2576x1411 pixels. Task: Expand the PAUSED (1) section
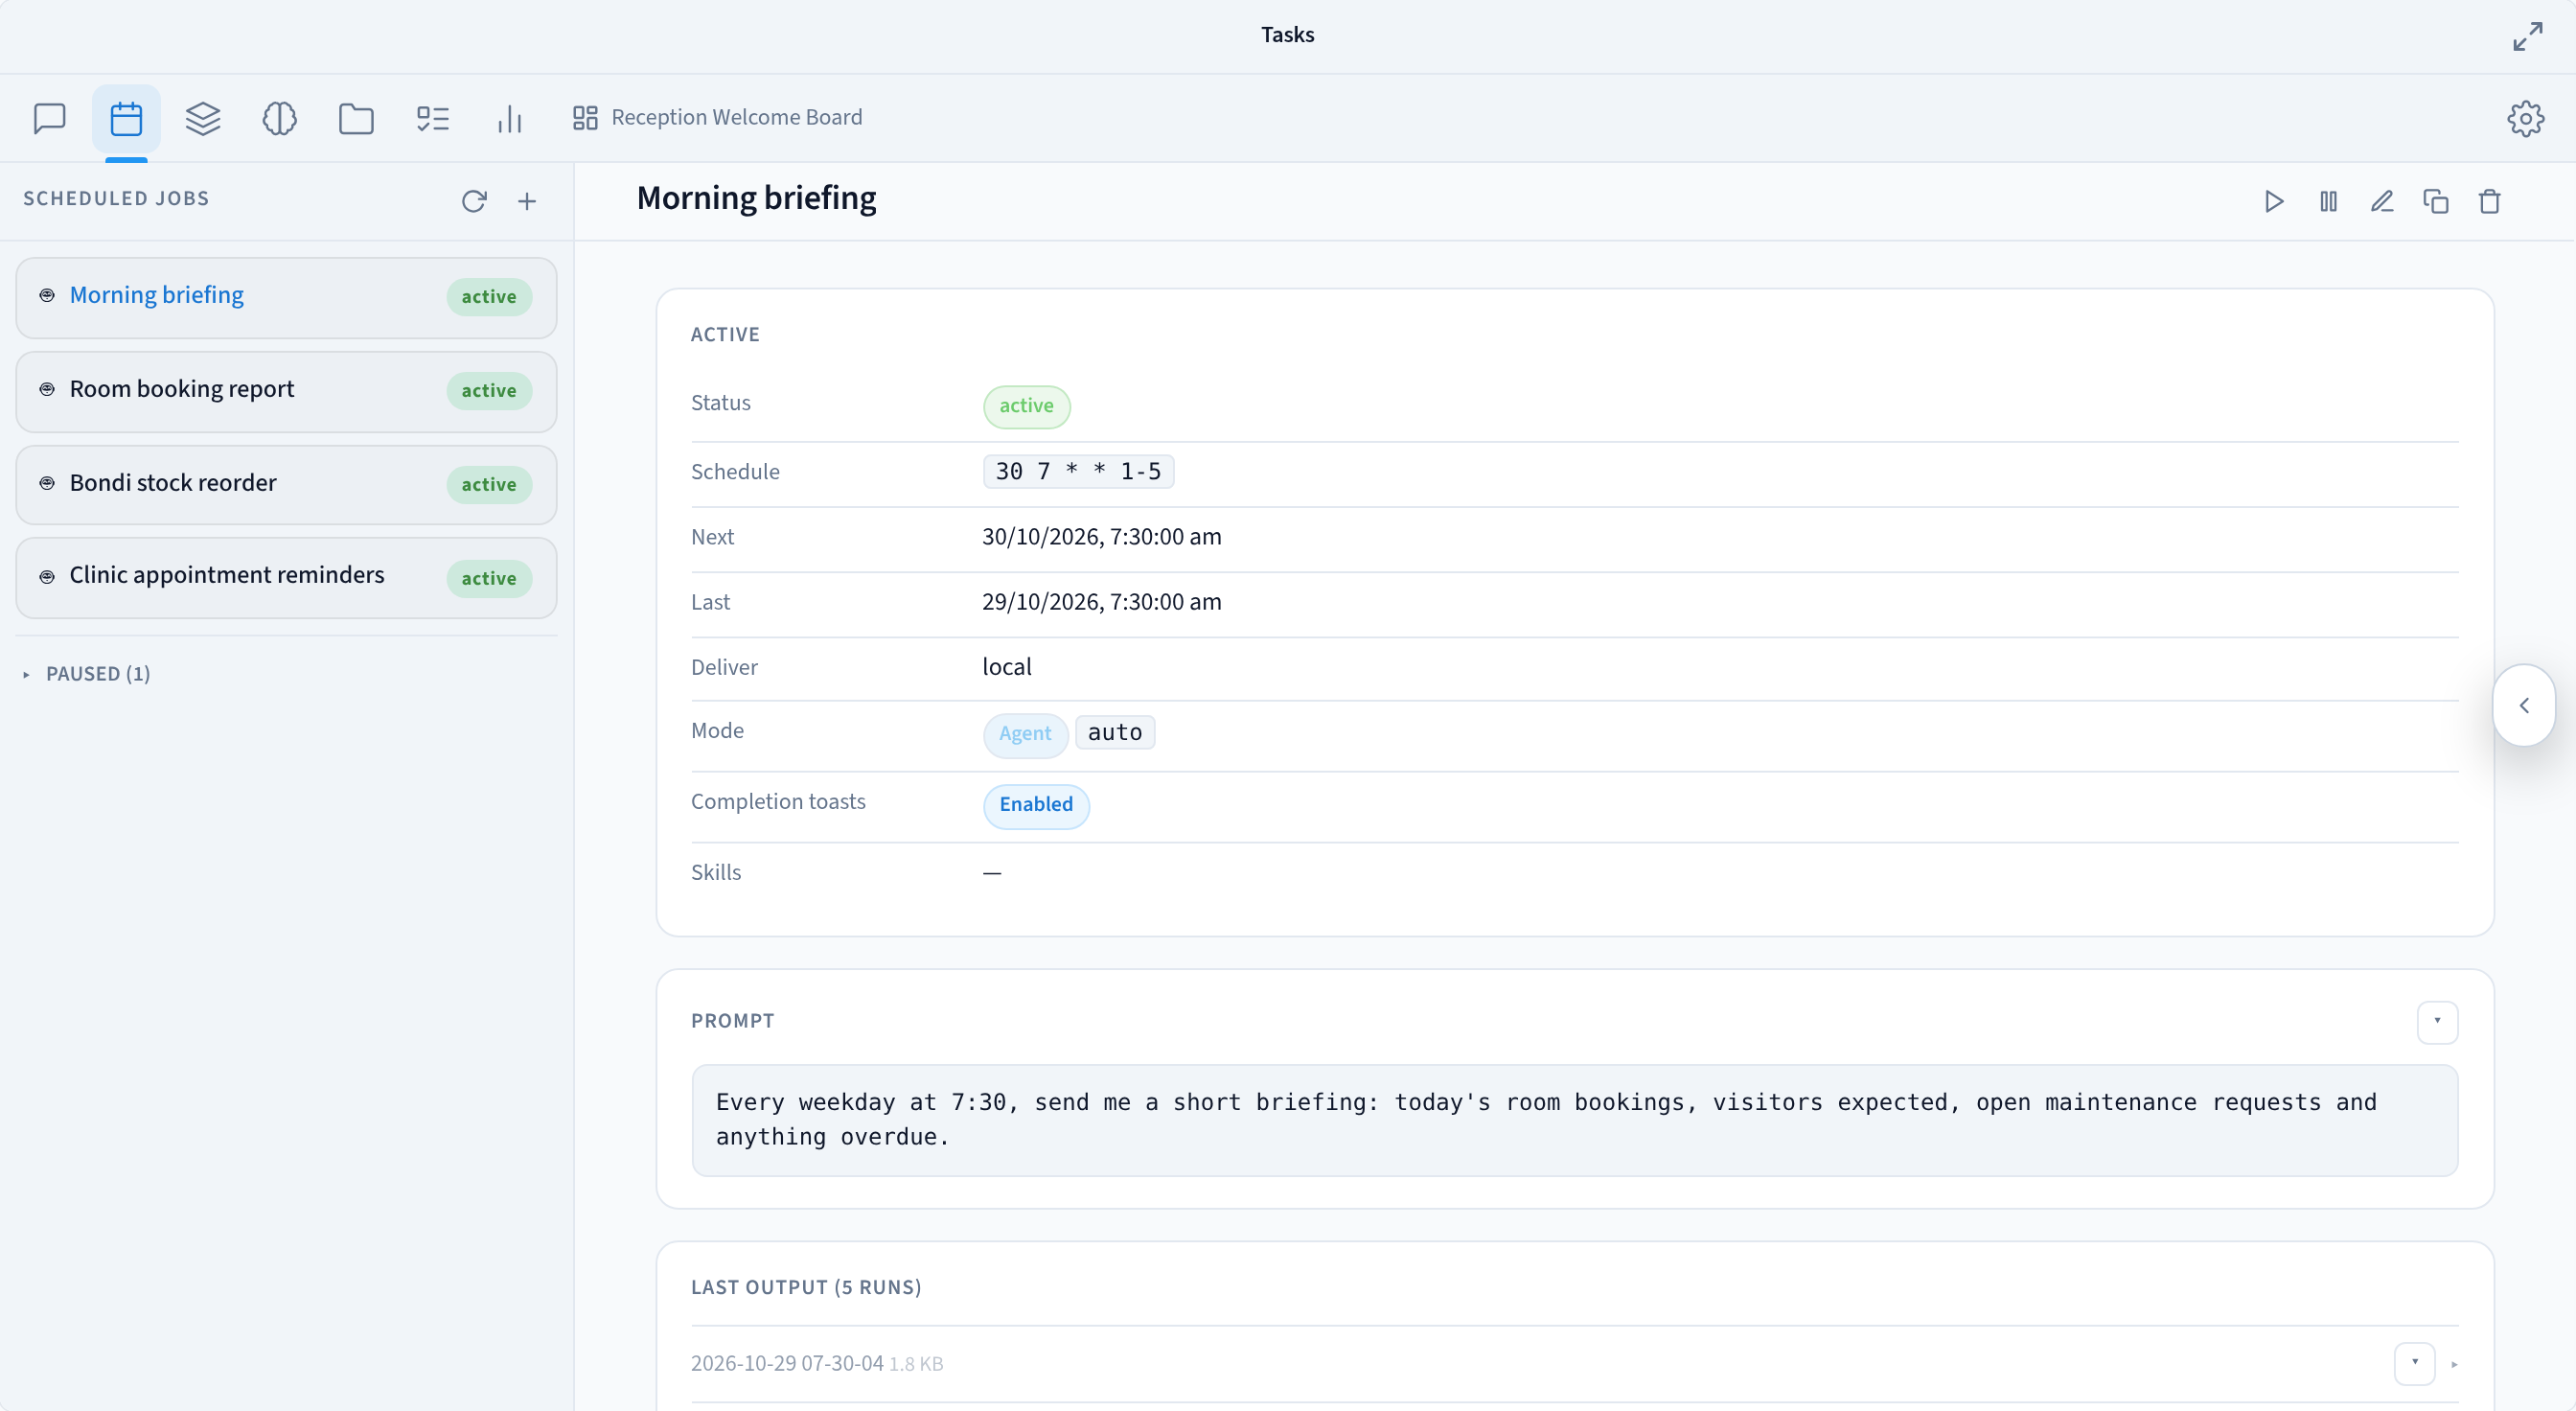point(87,674)
